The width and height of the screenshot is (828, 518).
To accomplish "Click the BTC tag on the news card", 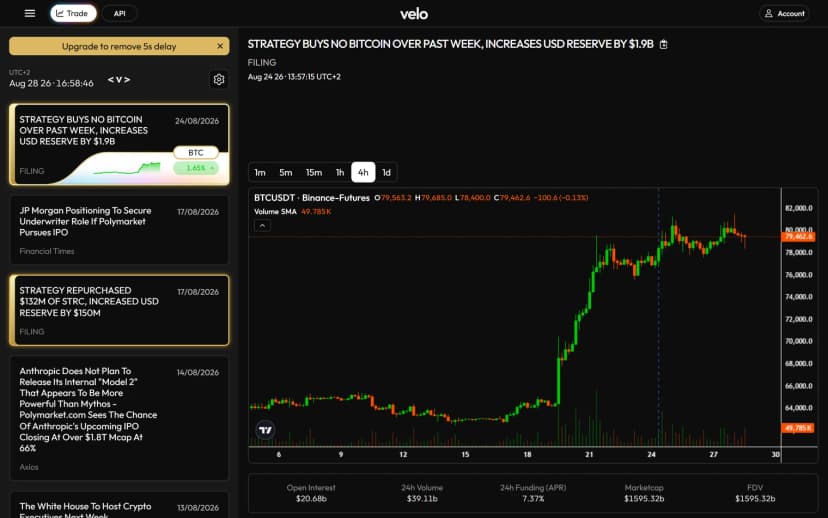I will click(x=196, y=153).
